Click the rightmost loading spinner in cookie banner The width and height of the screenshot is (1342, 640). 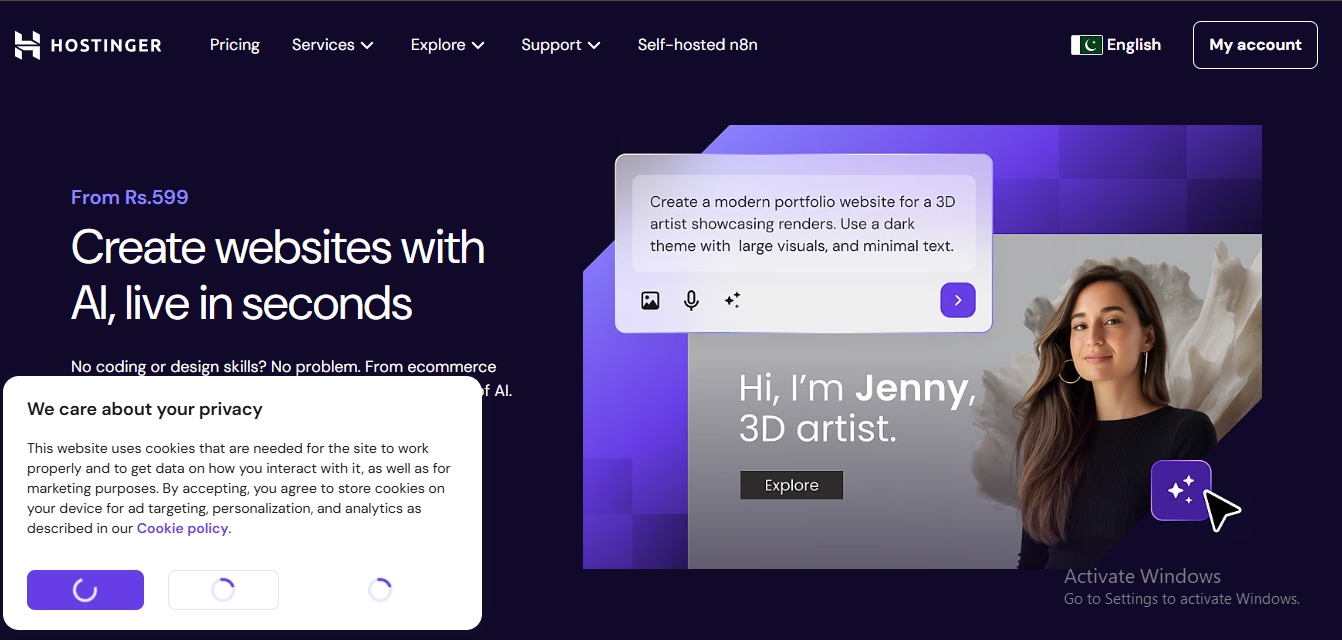(380, 590)
